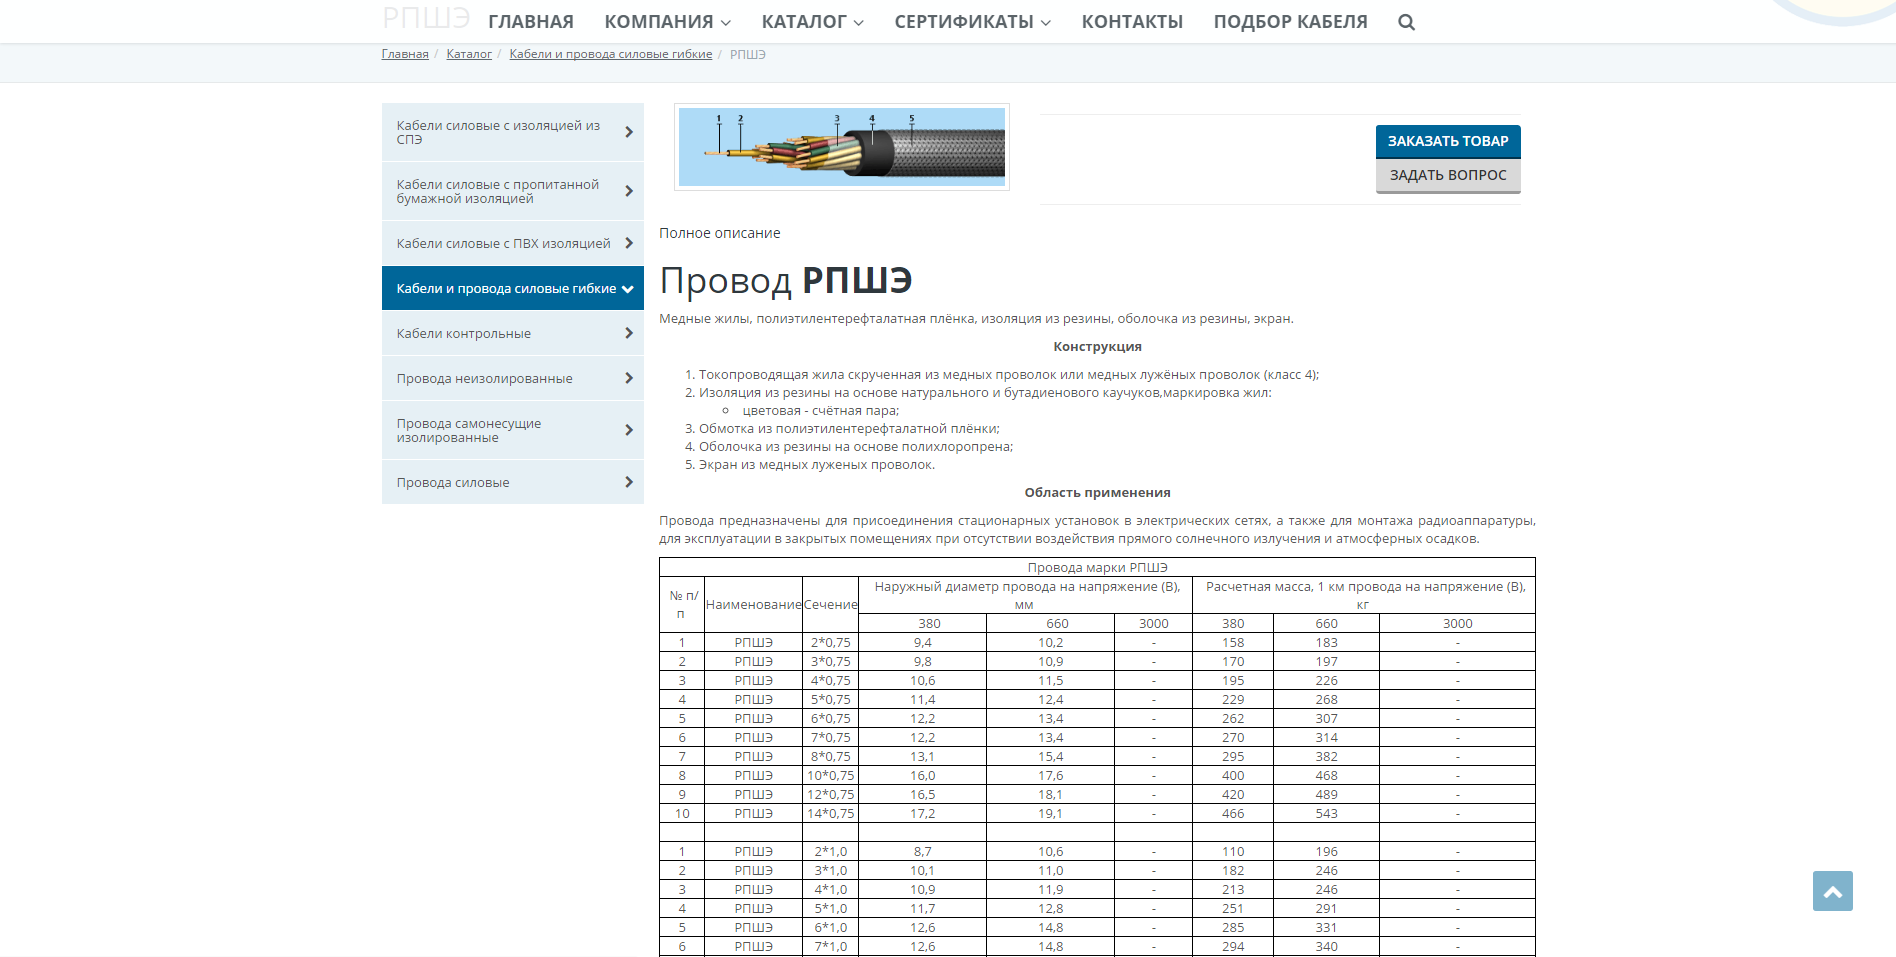Click the table title Провода марки РПШЭ

click(x=1097, y=567)
